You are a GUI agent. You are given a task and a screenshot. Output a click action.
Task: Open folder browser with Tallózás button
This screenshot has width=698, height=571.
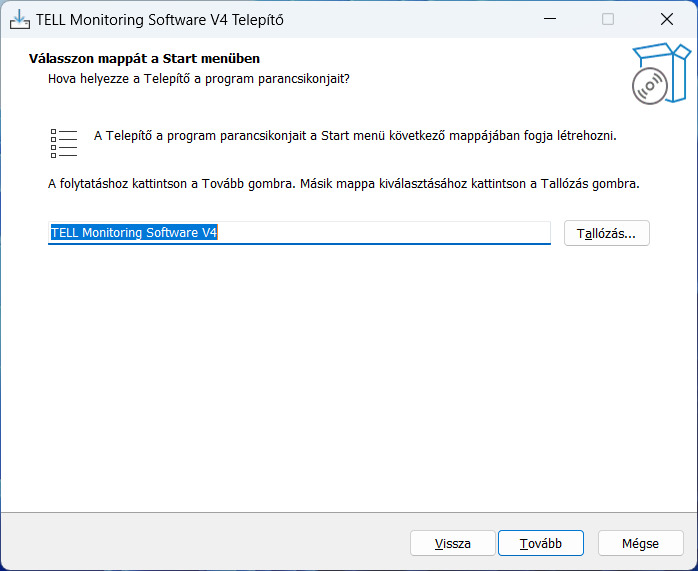(x=606, y=233)
